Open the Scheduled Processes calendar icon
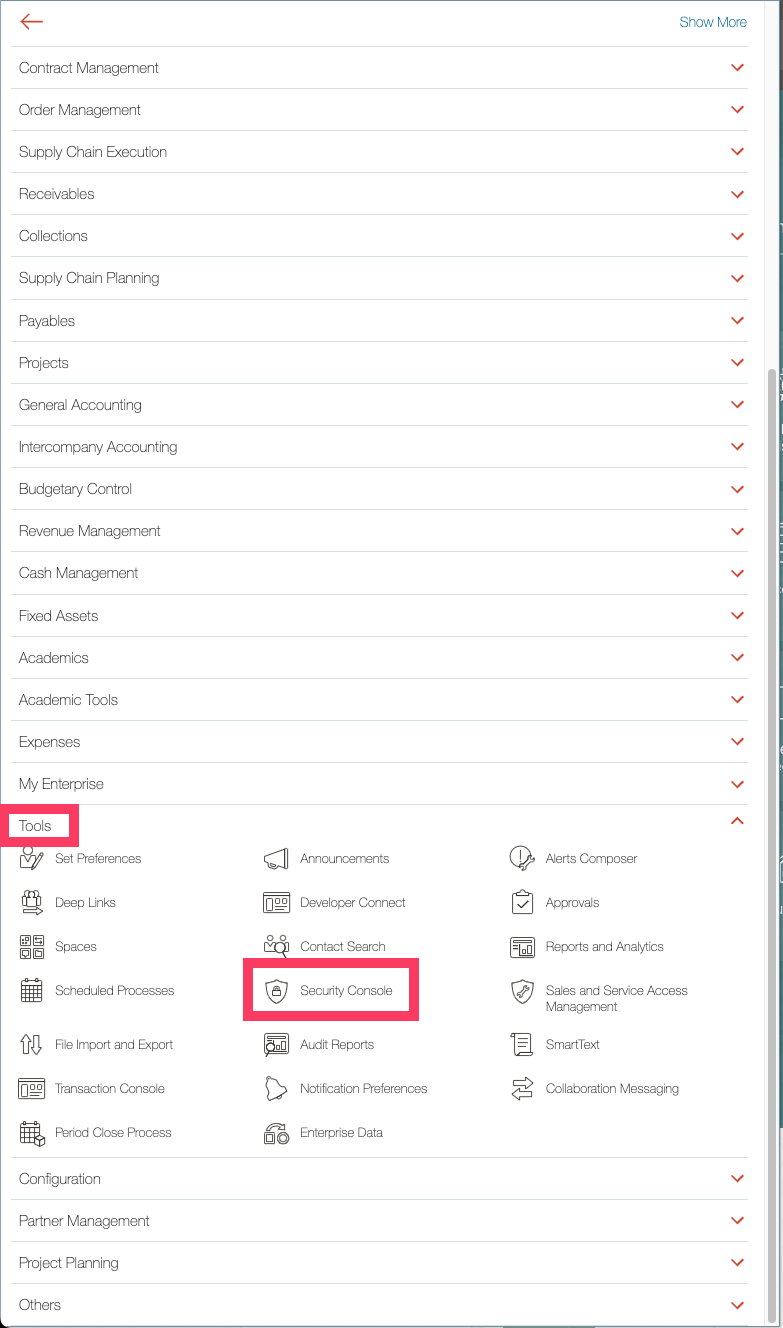Image resolution: width=783 pixels, height=1328 pixels. tap(32, 991)
